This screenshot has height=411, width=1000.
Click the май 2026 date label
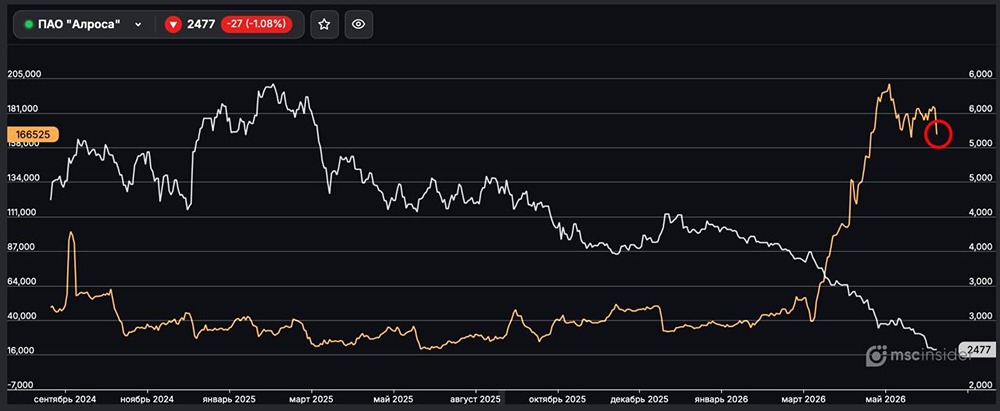point(885,400)
